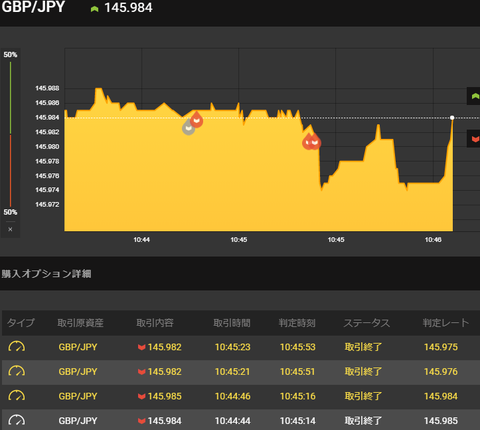Click the 判定レート column header
Screen dimensions: 480x430
446,323
